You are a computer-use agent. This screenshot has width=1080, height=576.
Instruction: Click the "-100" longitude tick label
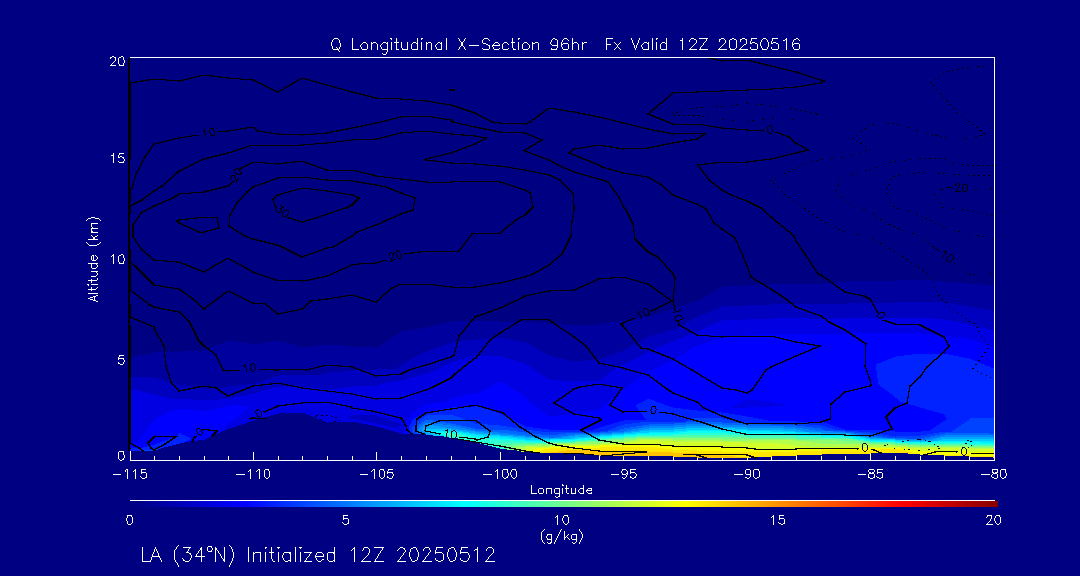(499, 474)
